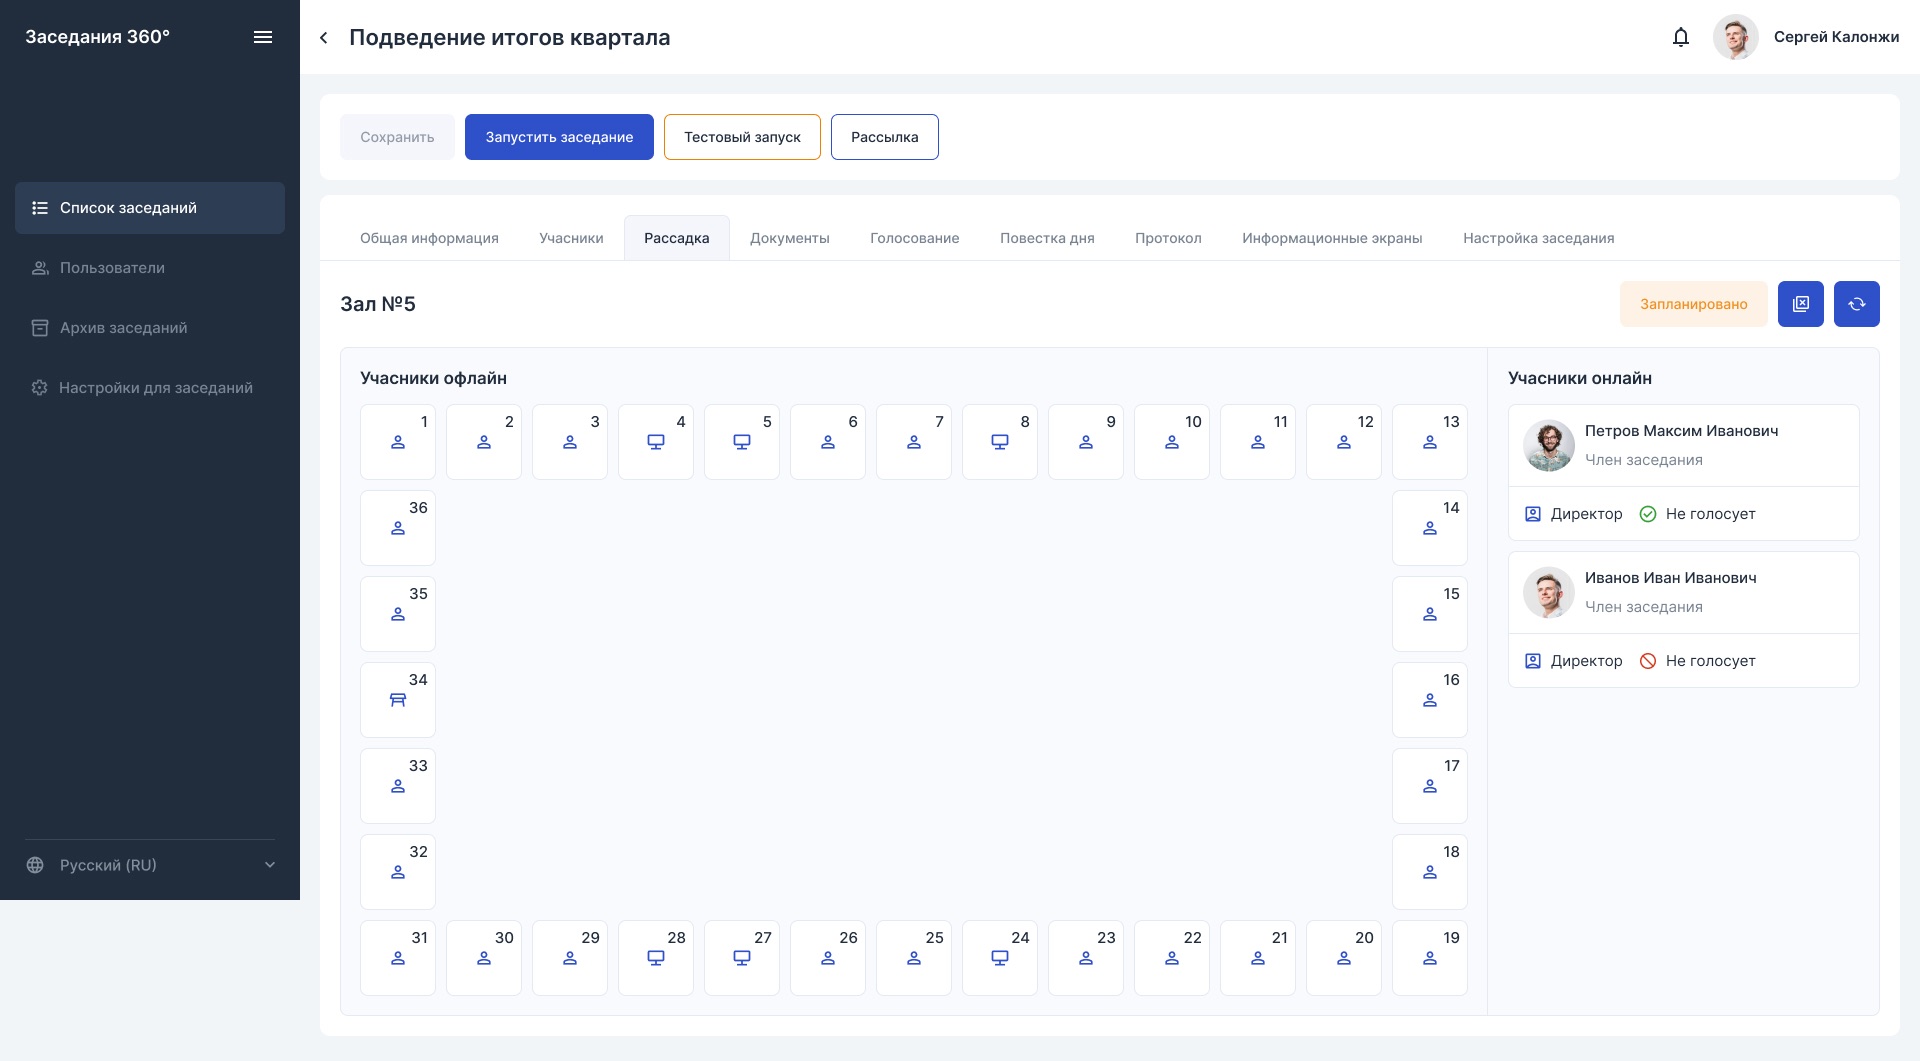The image size is (1920, 1061).
Task: Click Иванов Иван Иванович avatar
Action: (x=1549, y=593)
